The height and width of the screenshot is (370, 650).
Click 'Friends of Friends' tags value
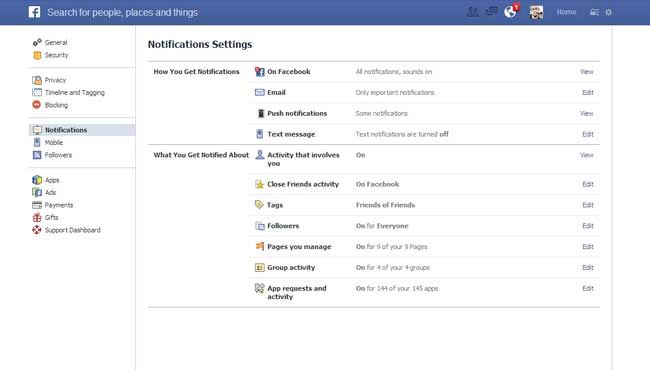[385, 205]
